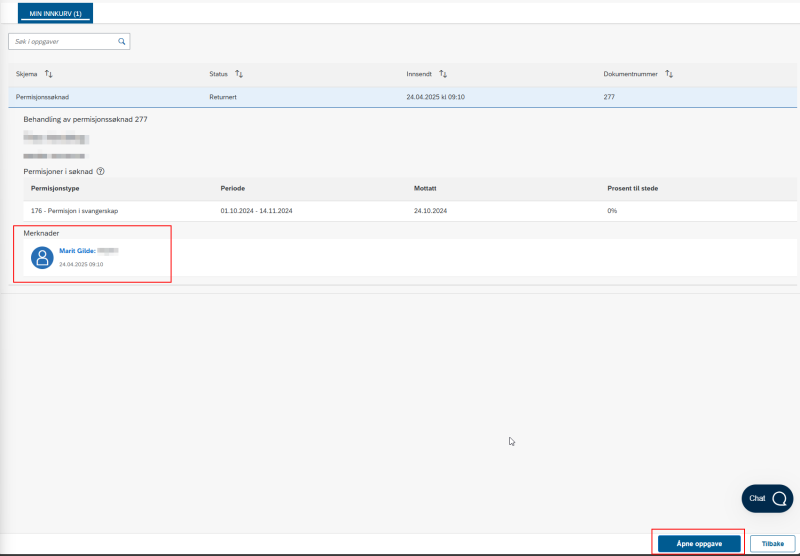The height and width of the screenshot is (556, 800).
Task: Open the MIN INNKURV (1) tab
Action: (55, 13)
